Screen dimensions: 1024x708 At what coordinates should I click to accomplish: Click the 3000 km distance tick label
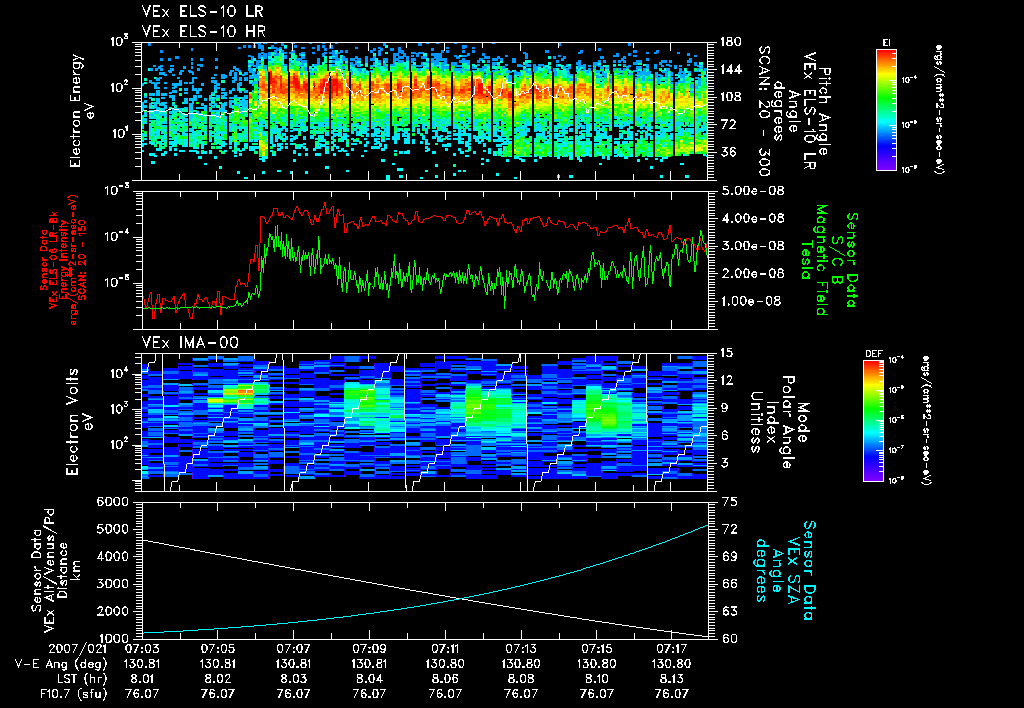coord(112,584)
